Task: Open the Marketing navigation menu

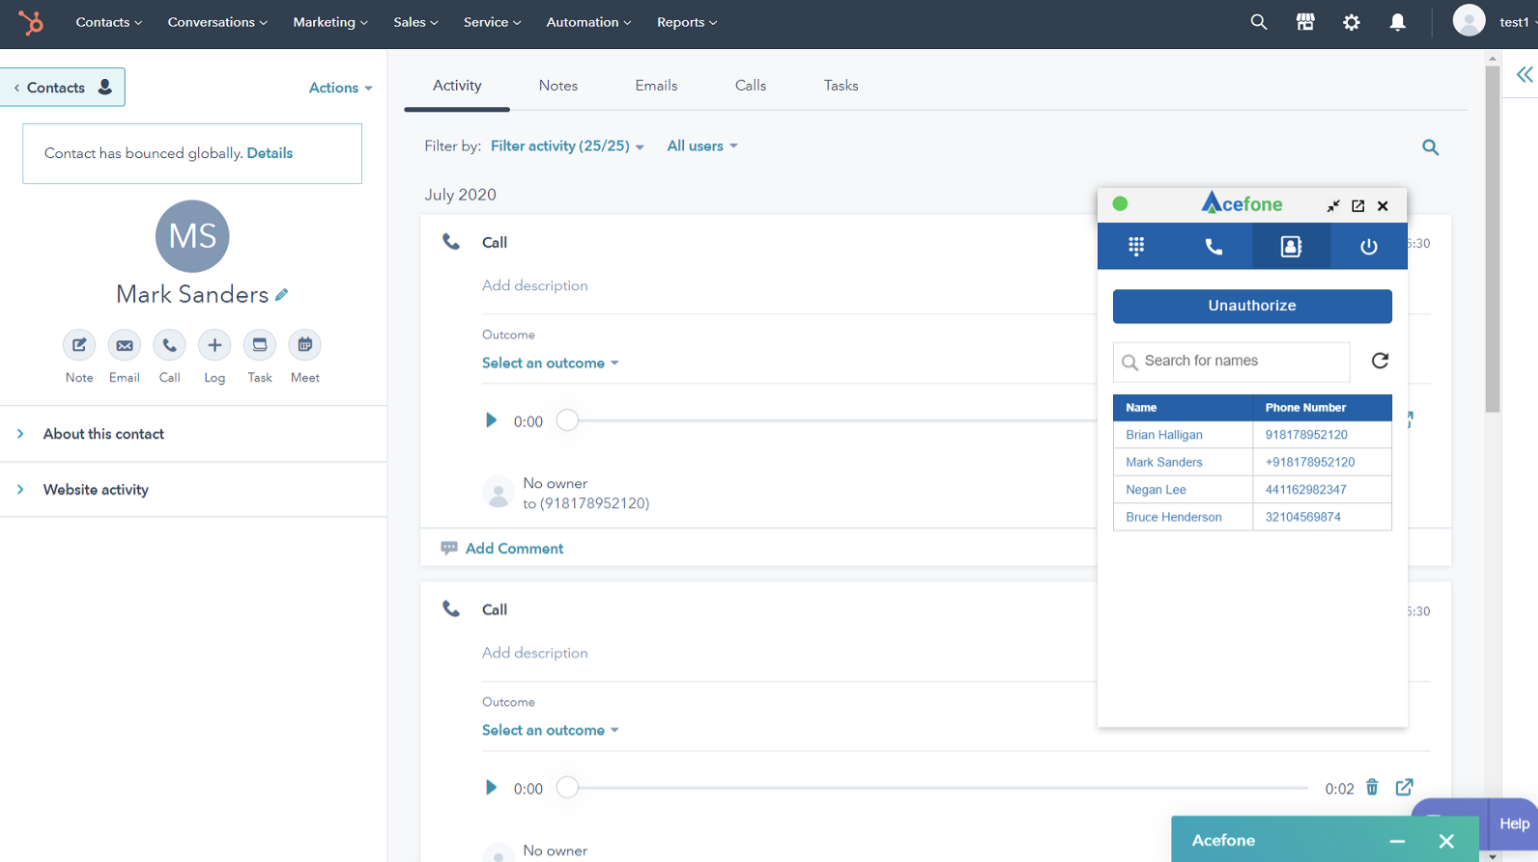Action: pos(330,22)
